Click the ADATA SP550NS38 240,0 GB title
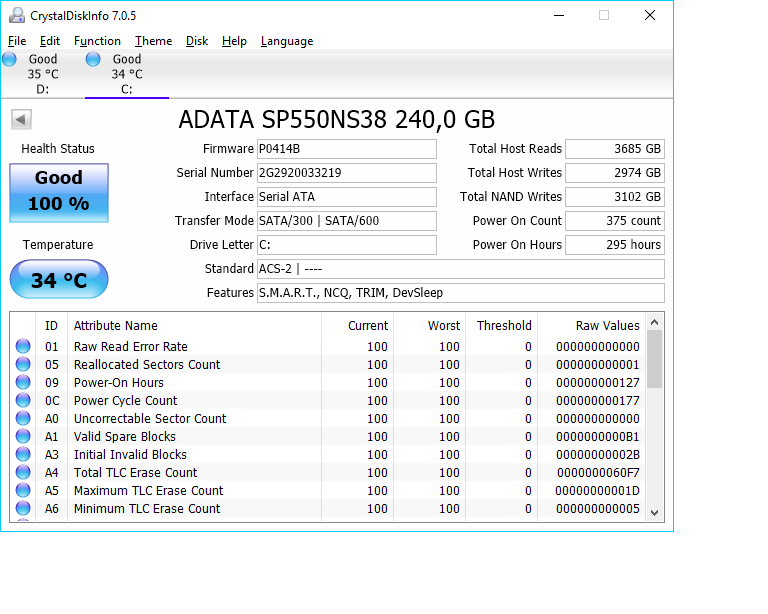The image size is (768, 614). 337,119
